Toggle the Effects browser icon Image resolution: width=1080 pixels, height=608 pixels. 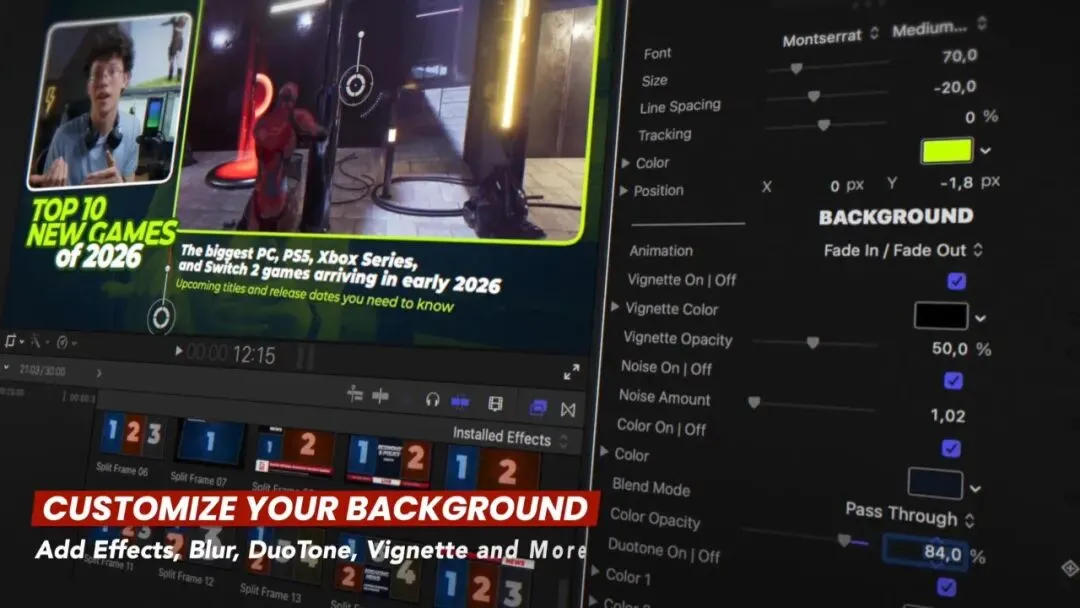[x=538, y=408]
